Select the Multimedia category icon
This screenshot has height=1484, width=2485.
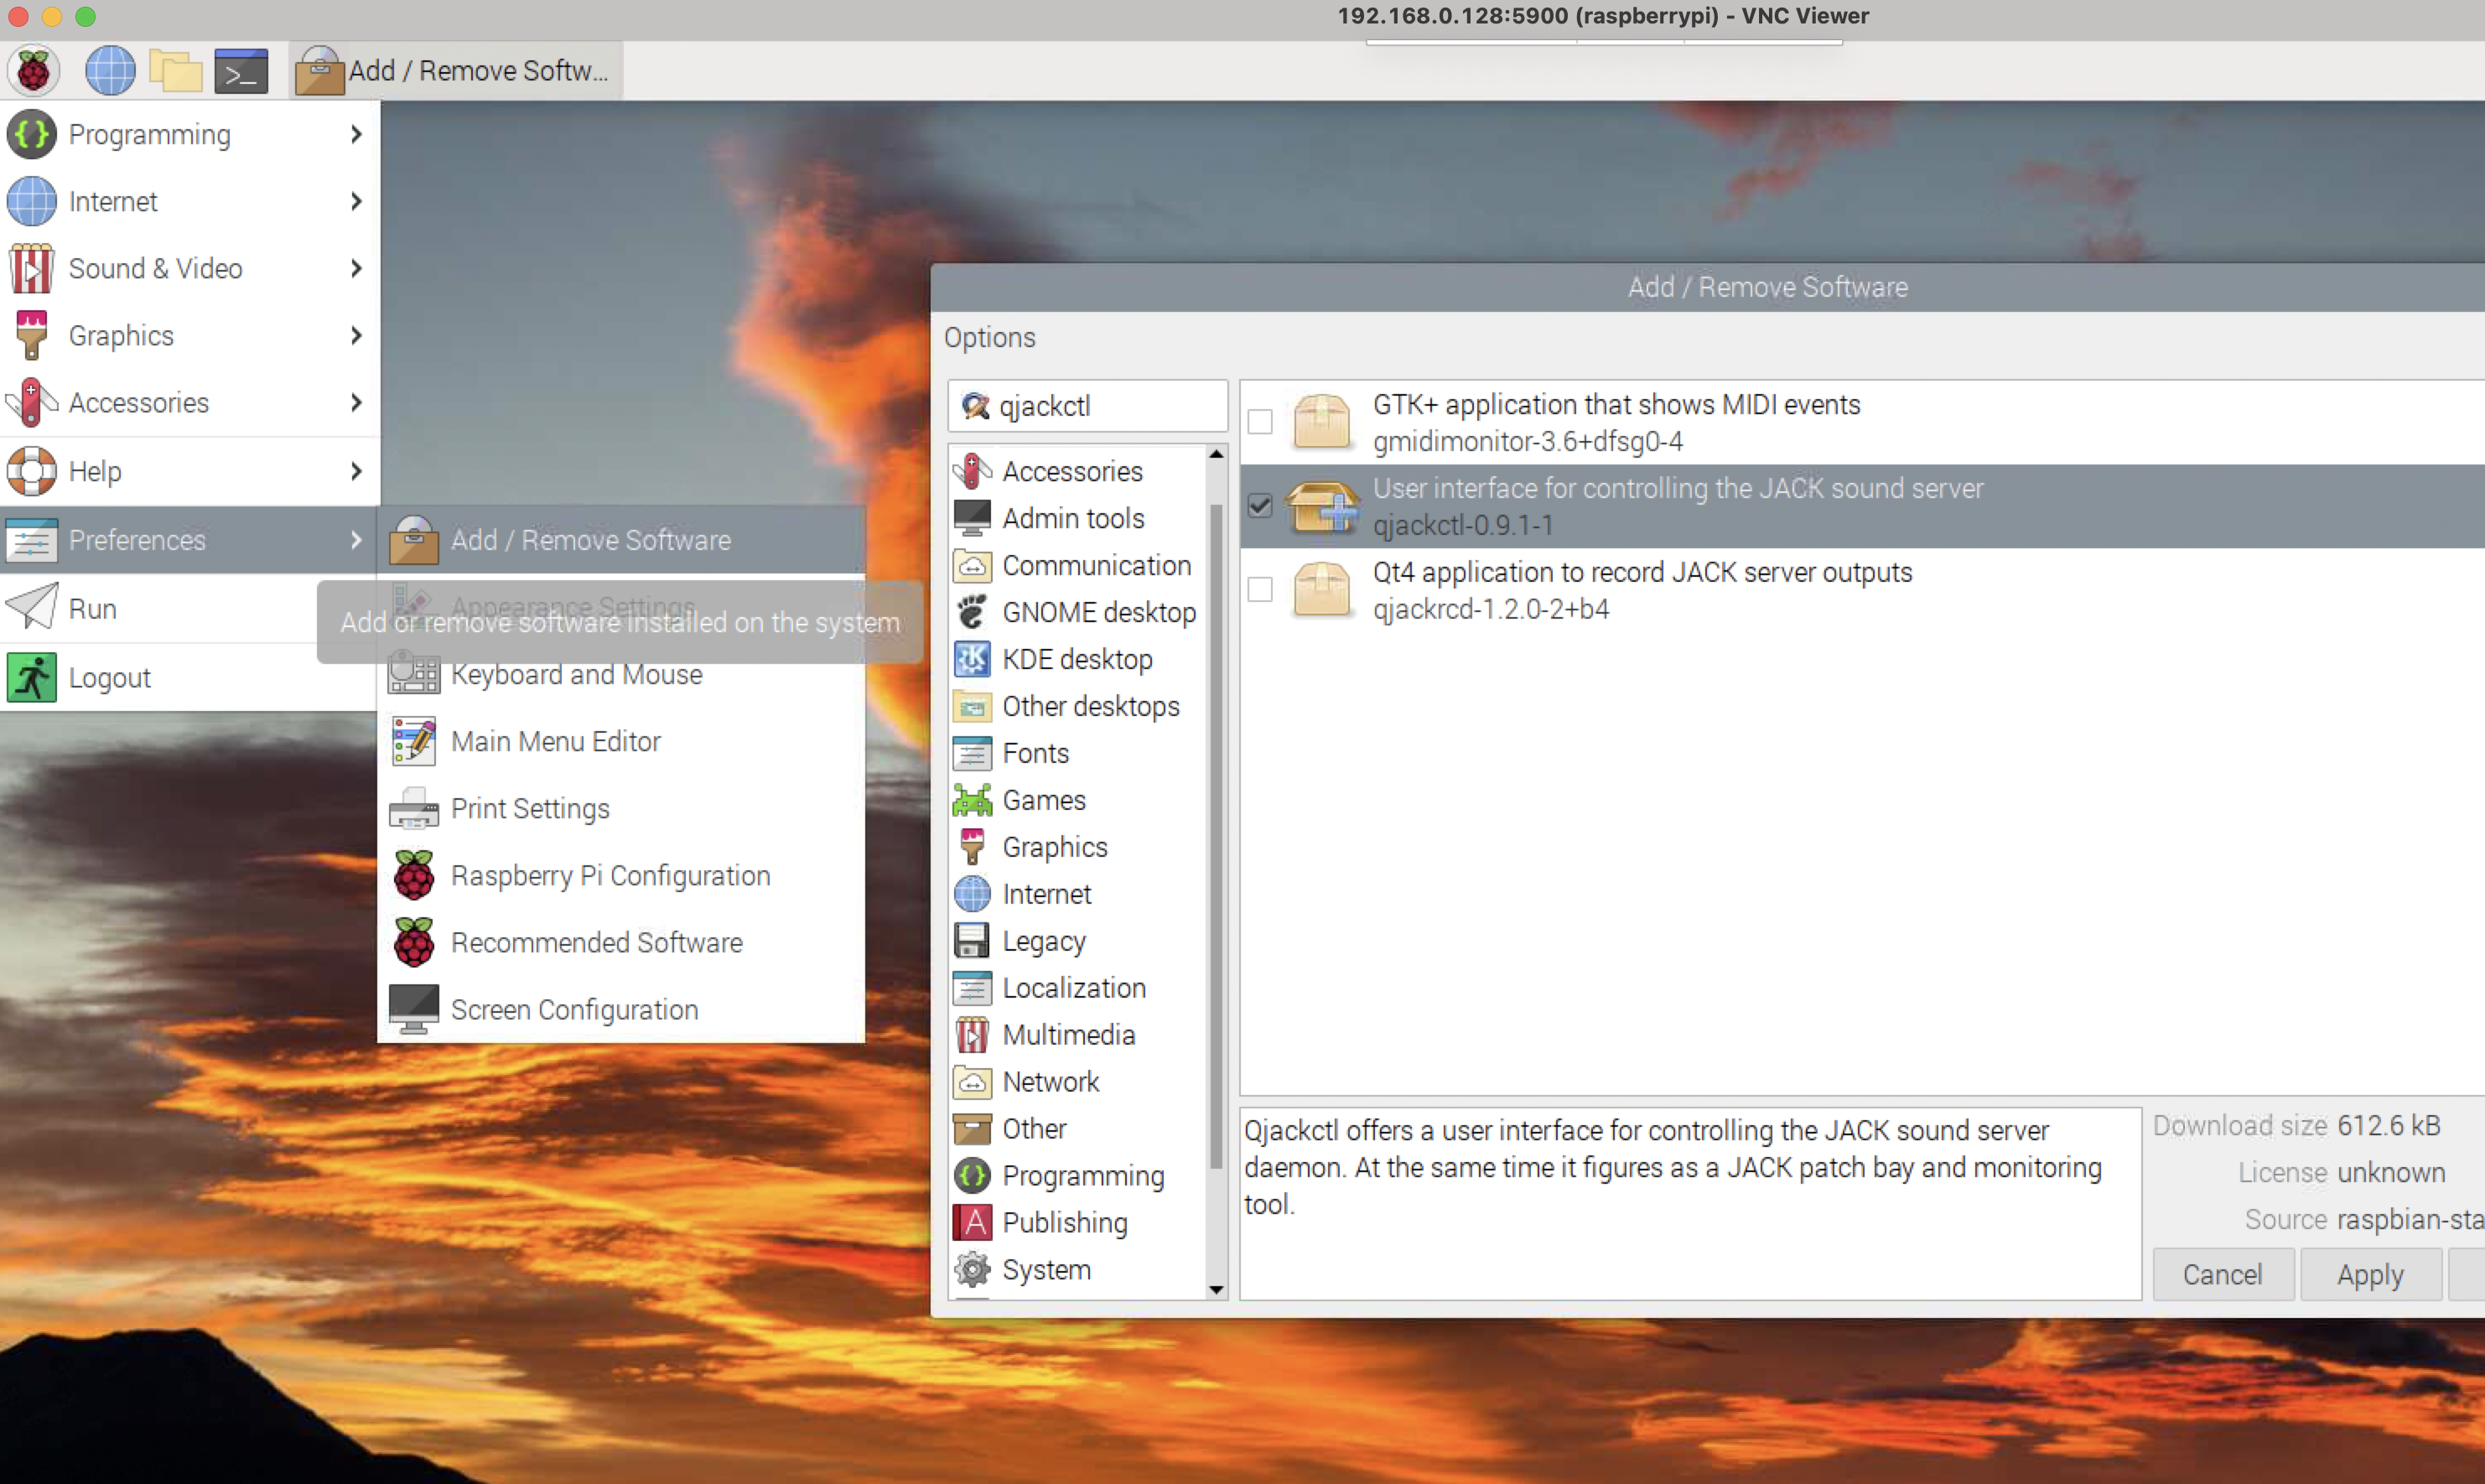click(x=972, y=1035)
